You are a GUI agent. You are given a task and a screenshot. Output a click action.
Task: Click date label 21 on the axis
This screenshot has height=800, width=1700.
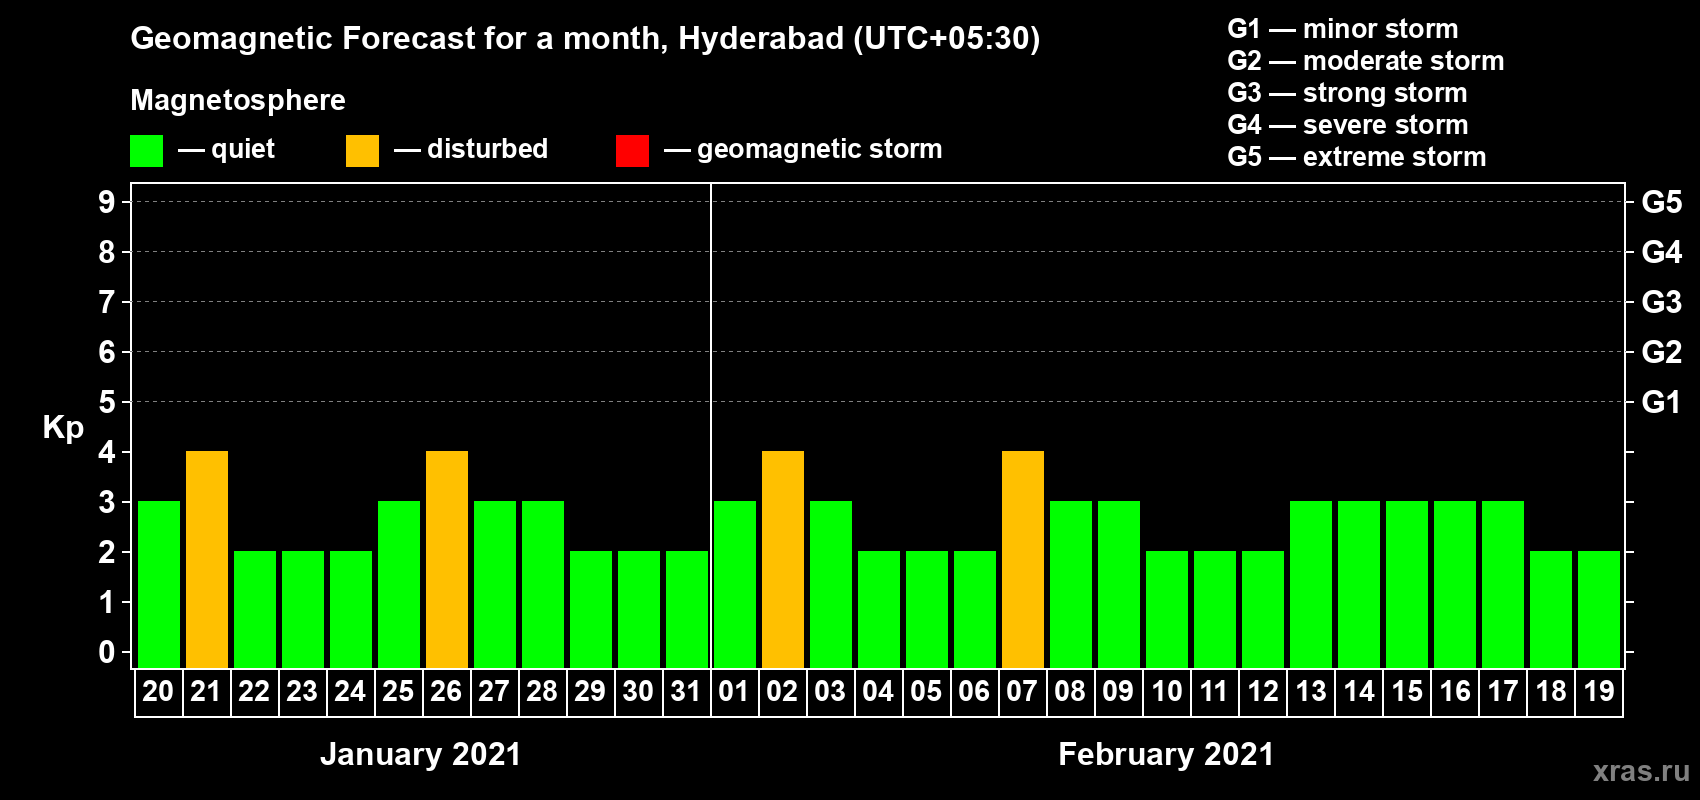(x=206, y=692)
